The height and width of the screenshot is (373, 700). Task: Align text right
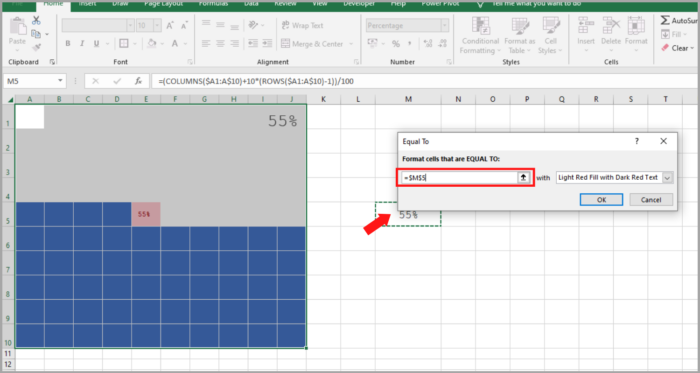pyautogui.click(x=234, y=43)
